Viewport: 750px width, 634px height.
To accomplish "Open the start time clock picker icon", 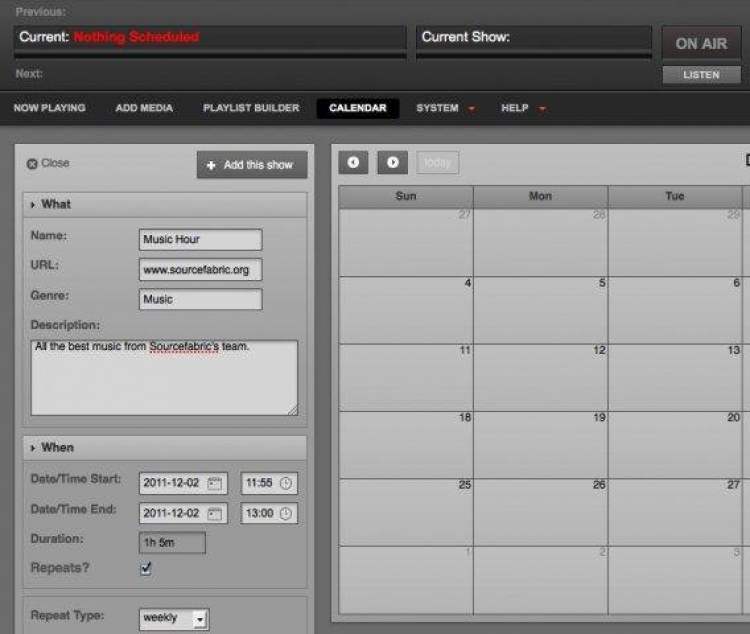I will coord(286,483).
